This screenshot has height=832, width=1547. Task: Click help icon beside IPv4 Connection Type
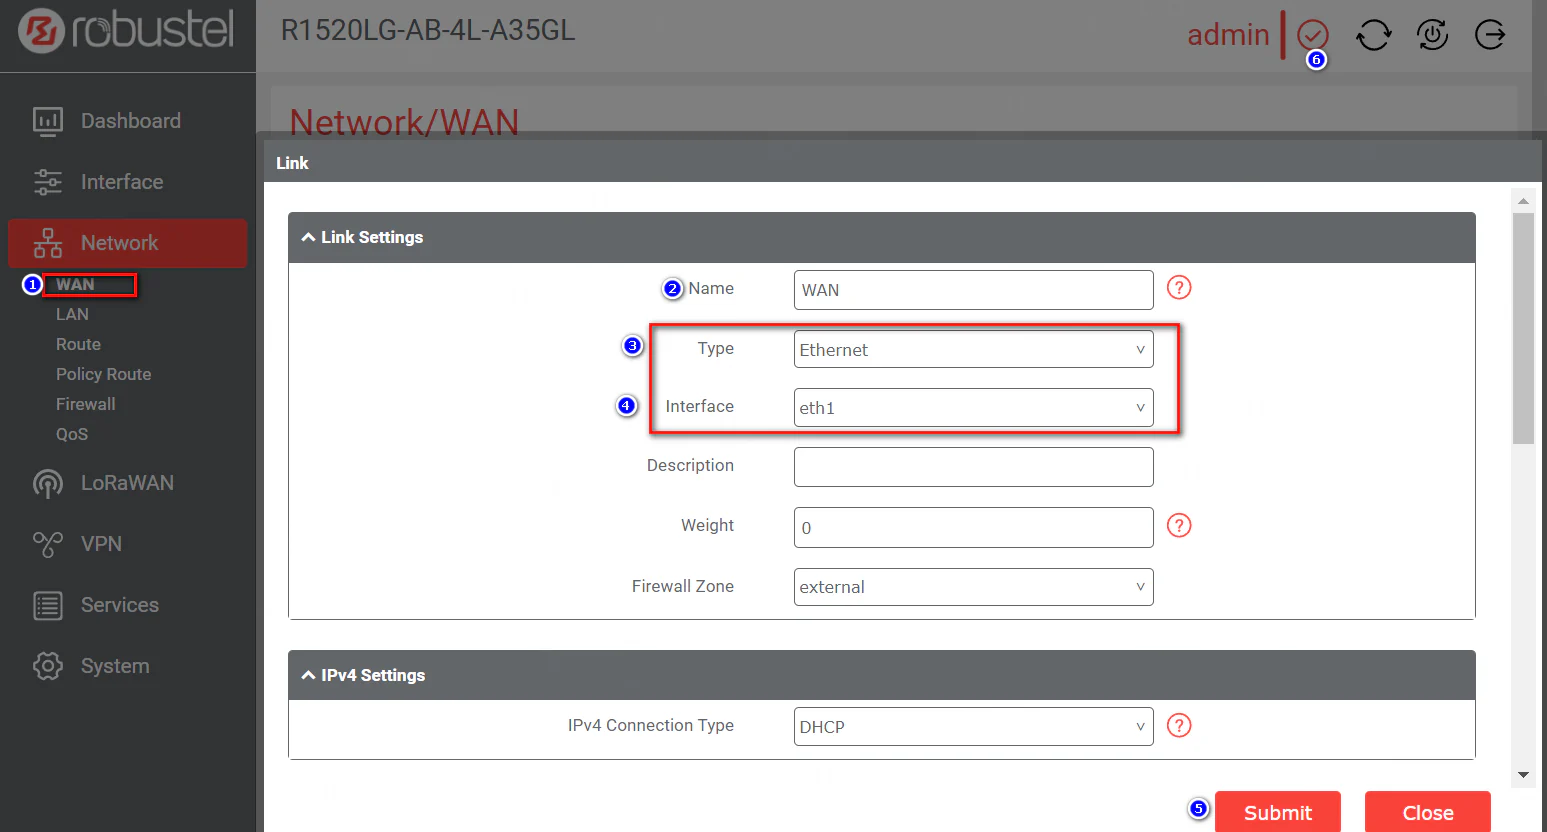1179,726
